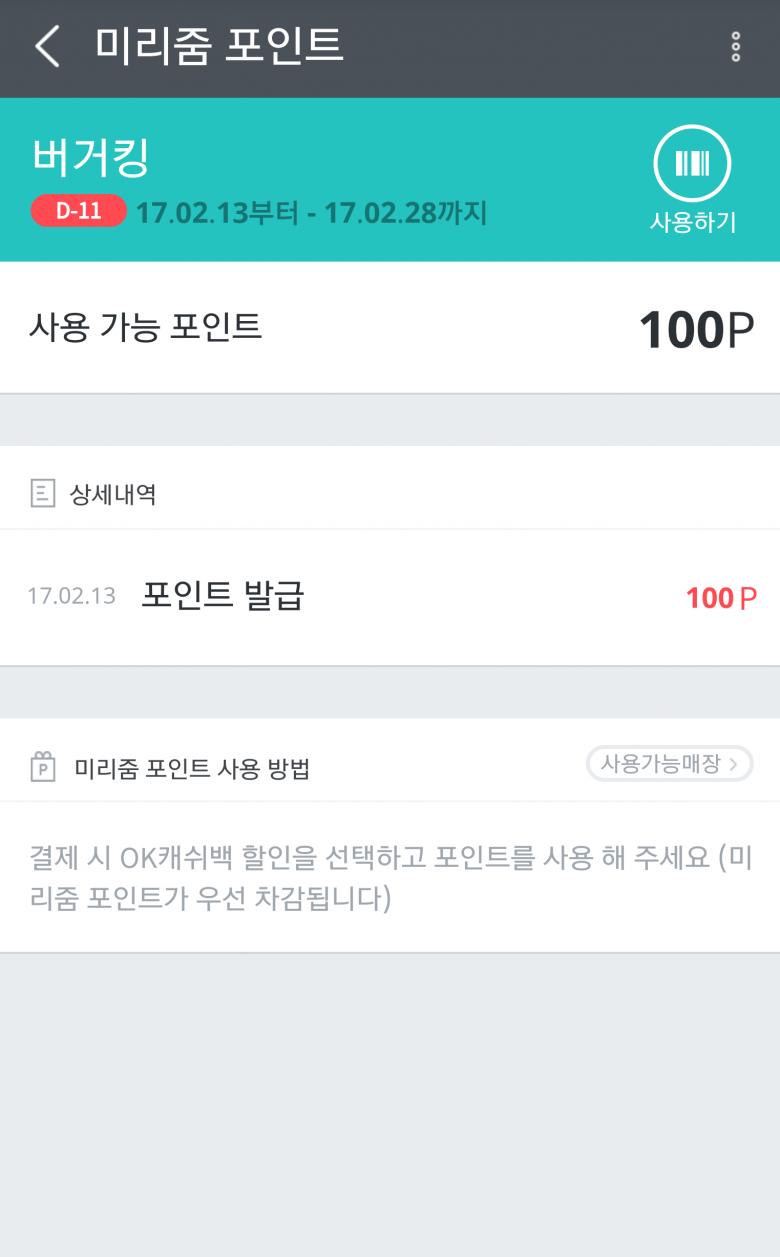Click the gift P icon

pyautogui.click(x=42, y=768)
